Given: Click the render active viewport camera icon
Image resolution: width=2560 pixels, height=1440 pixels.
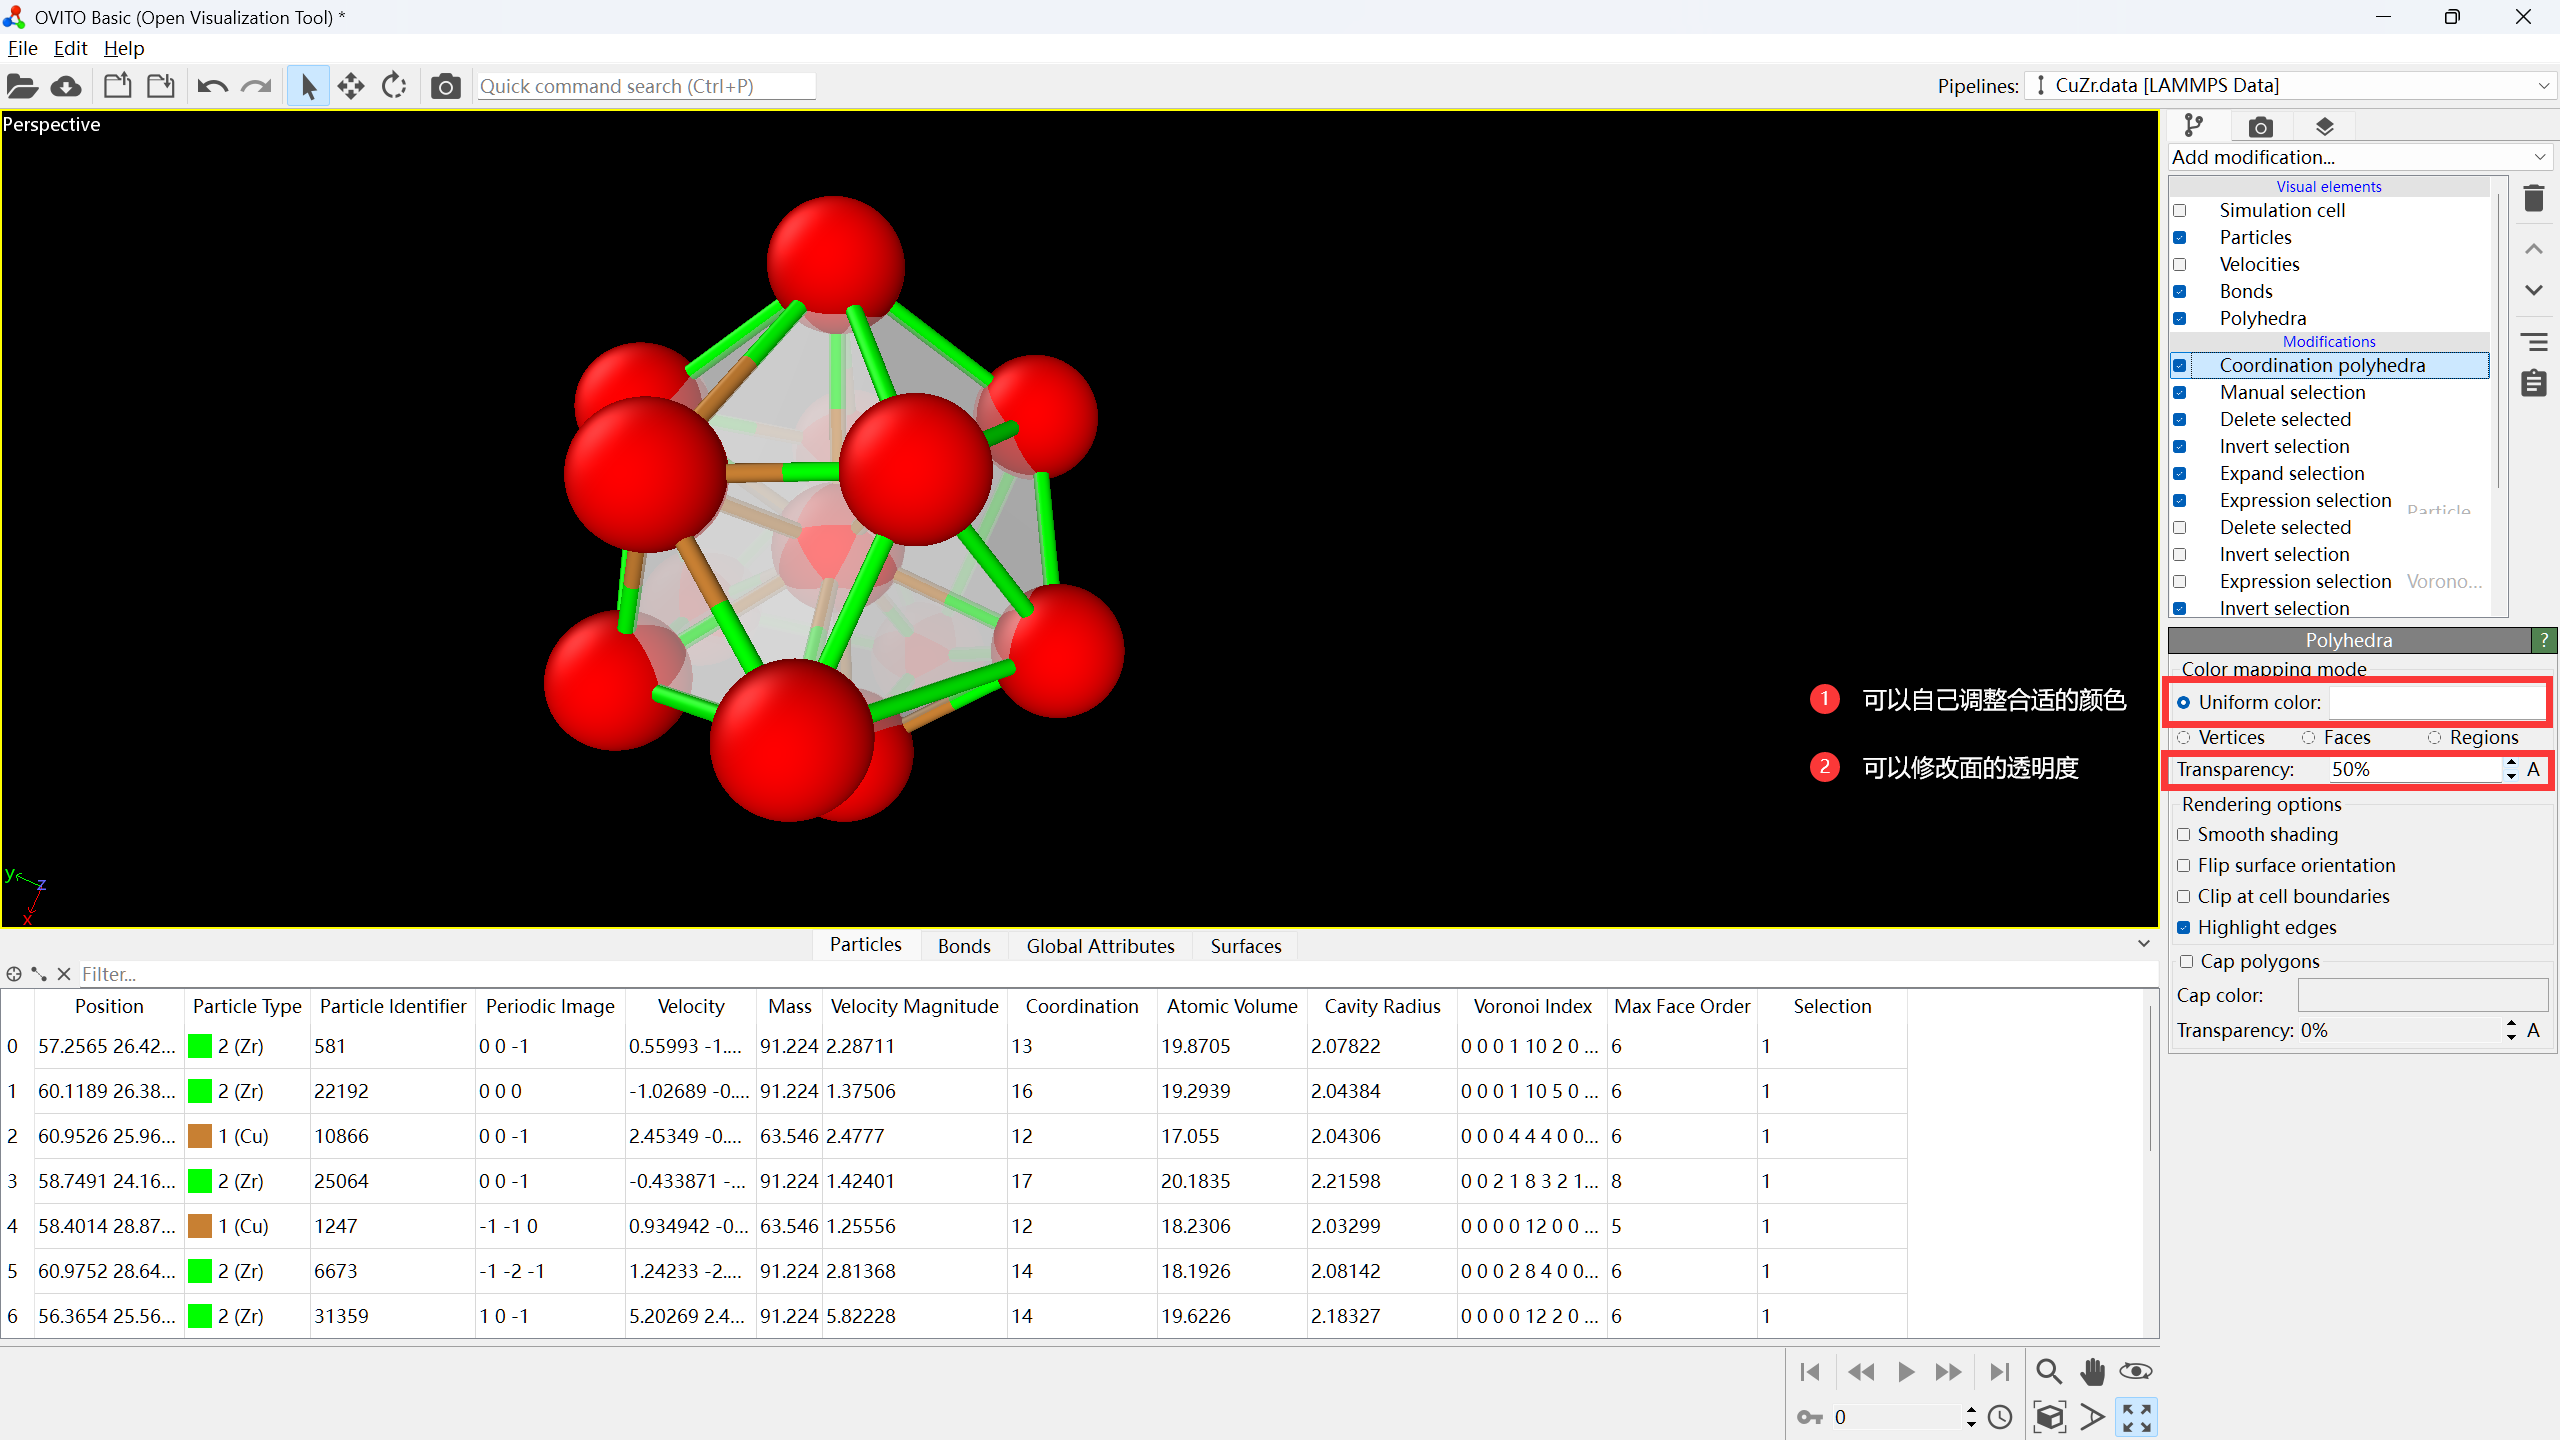Looking at the screenshot, I should click(445, 87).
